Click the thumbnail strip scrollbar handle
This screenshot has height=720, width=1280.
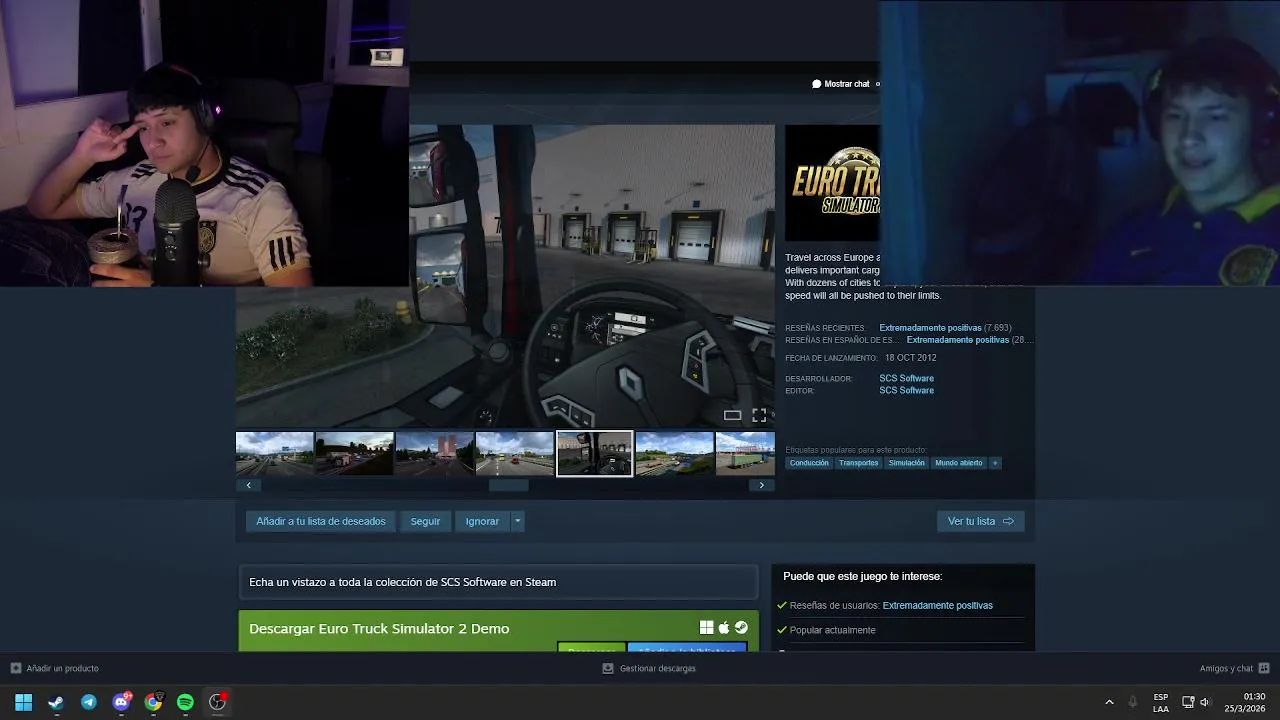coord(508,485)
